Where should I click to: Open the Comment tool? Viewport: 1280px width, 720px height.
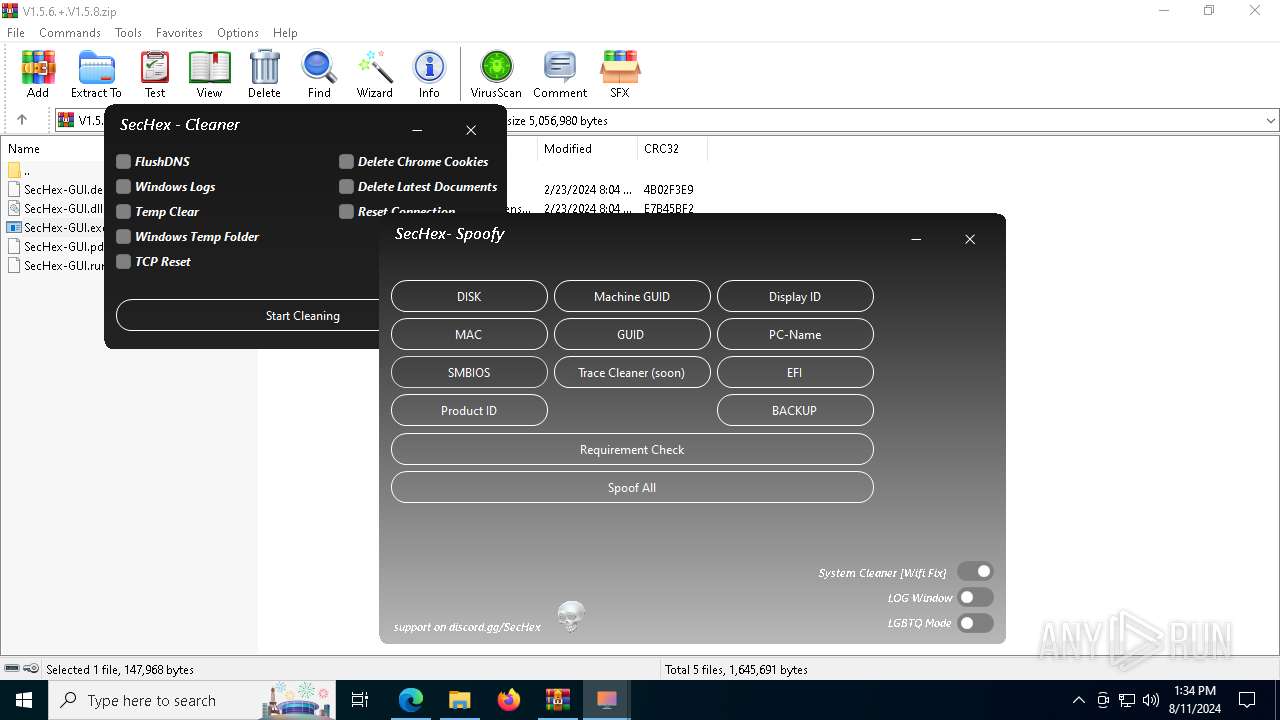pyautogui.click(x=560, y=74)
